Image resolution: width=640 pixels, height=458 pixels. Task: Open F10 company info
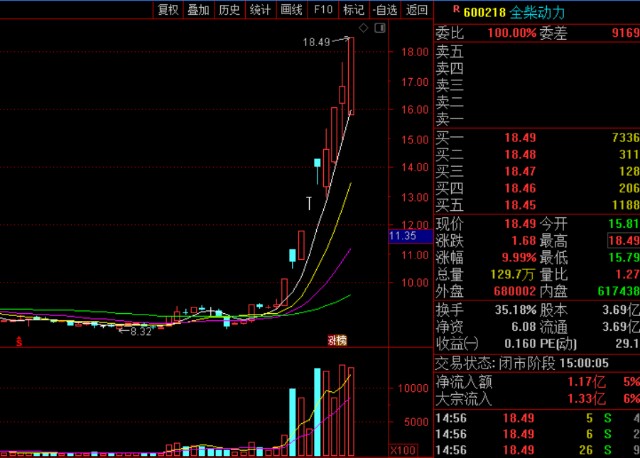click(323, 10)
